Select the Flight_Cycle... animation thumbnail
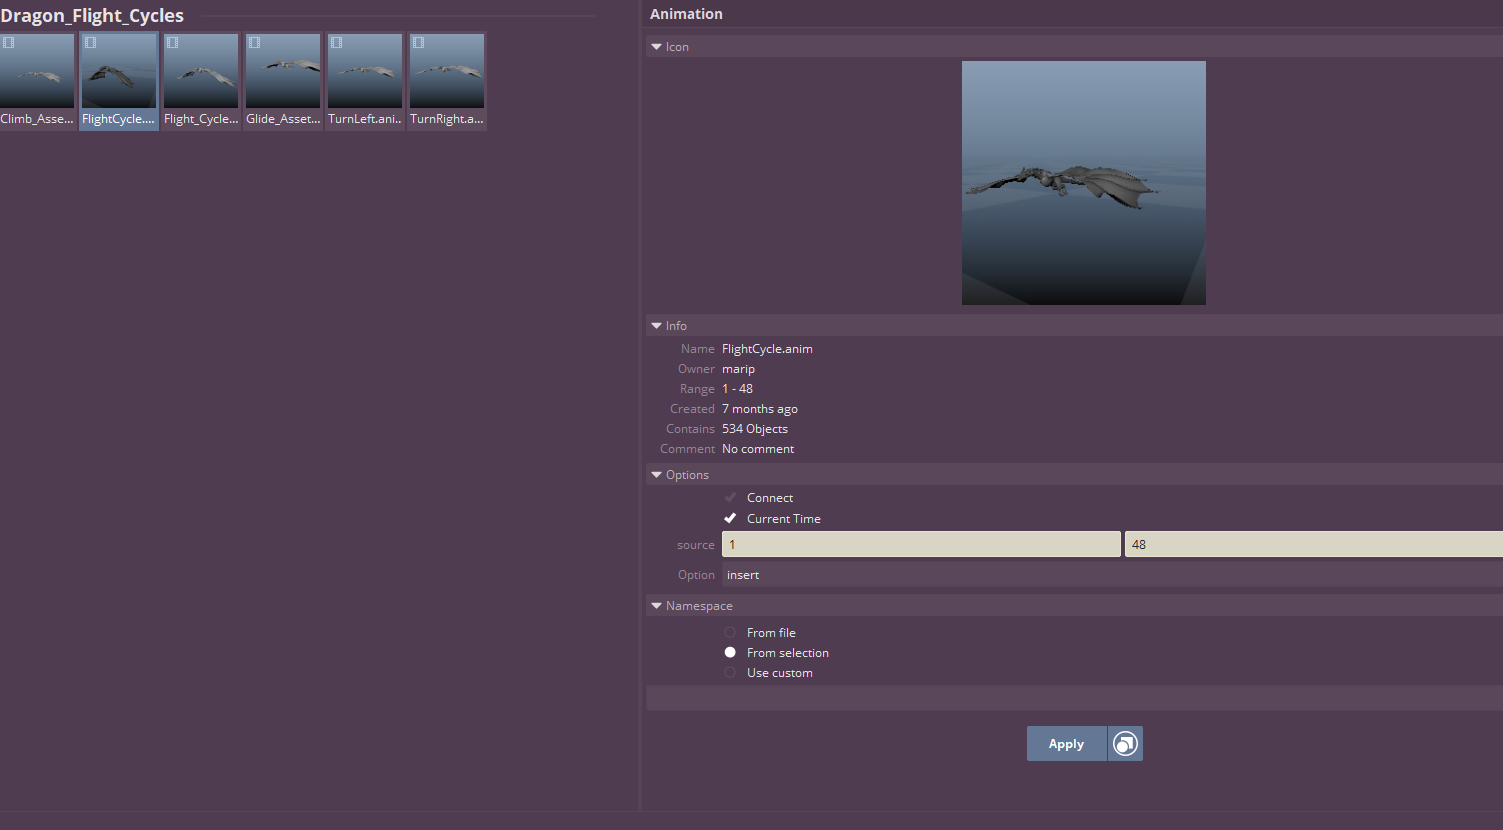Image resolution: width=1503 pixels, height=830 pixels. 201,81
